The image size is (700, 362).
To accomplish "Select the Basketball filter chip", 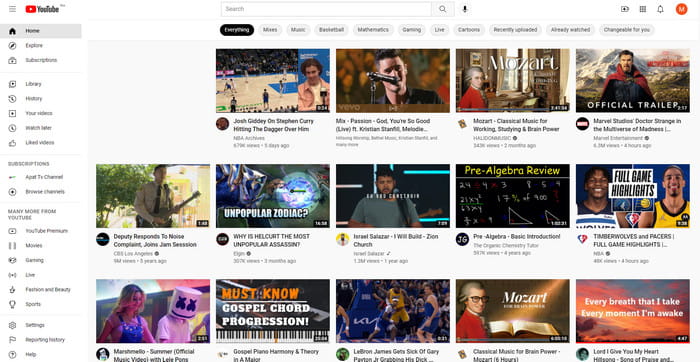I will pyautogui.click(x=332, y=30).
